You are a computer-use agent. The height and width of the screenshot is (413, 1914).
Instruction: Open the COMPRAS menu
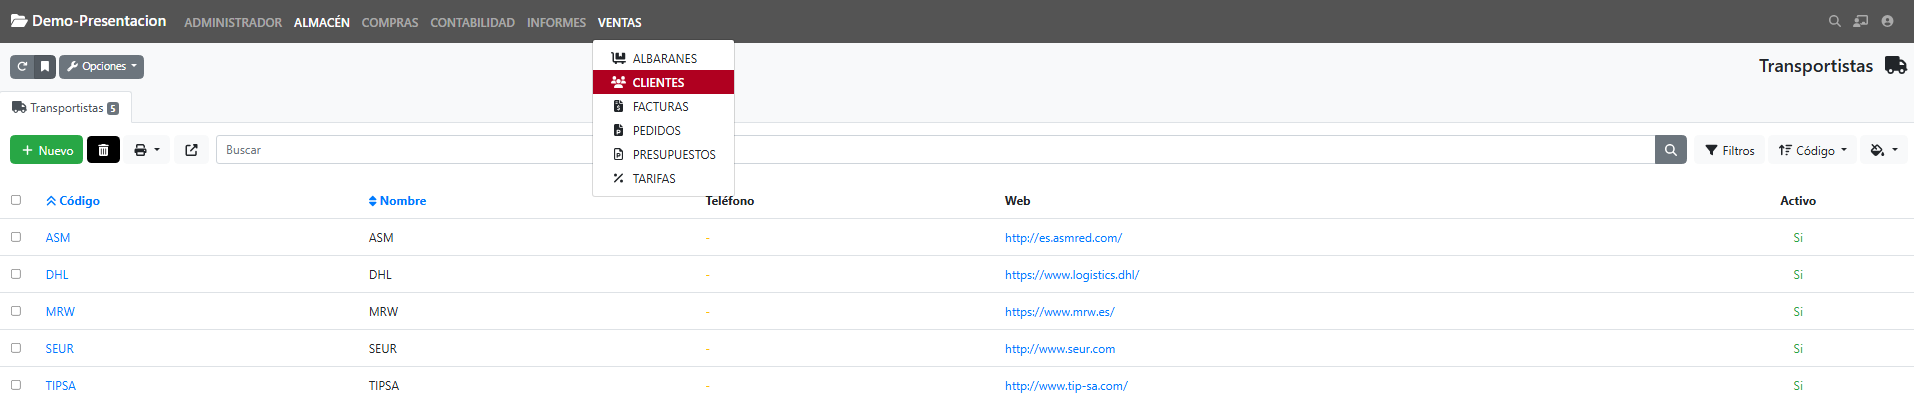click(x=390, y=22)
